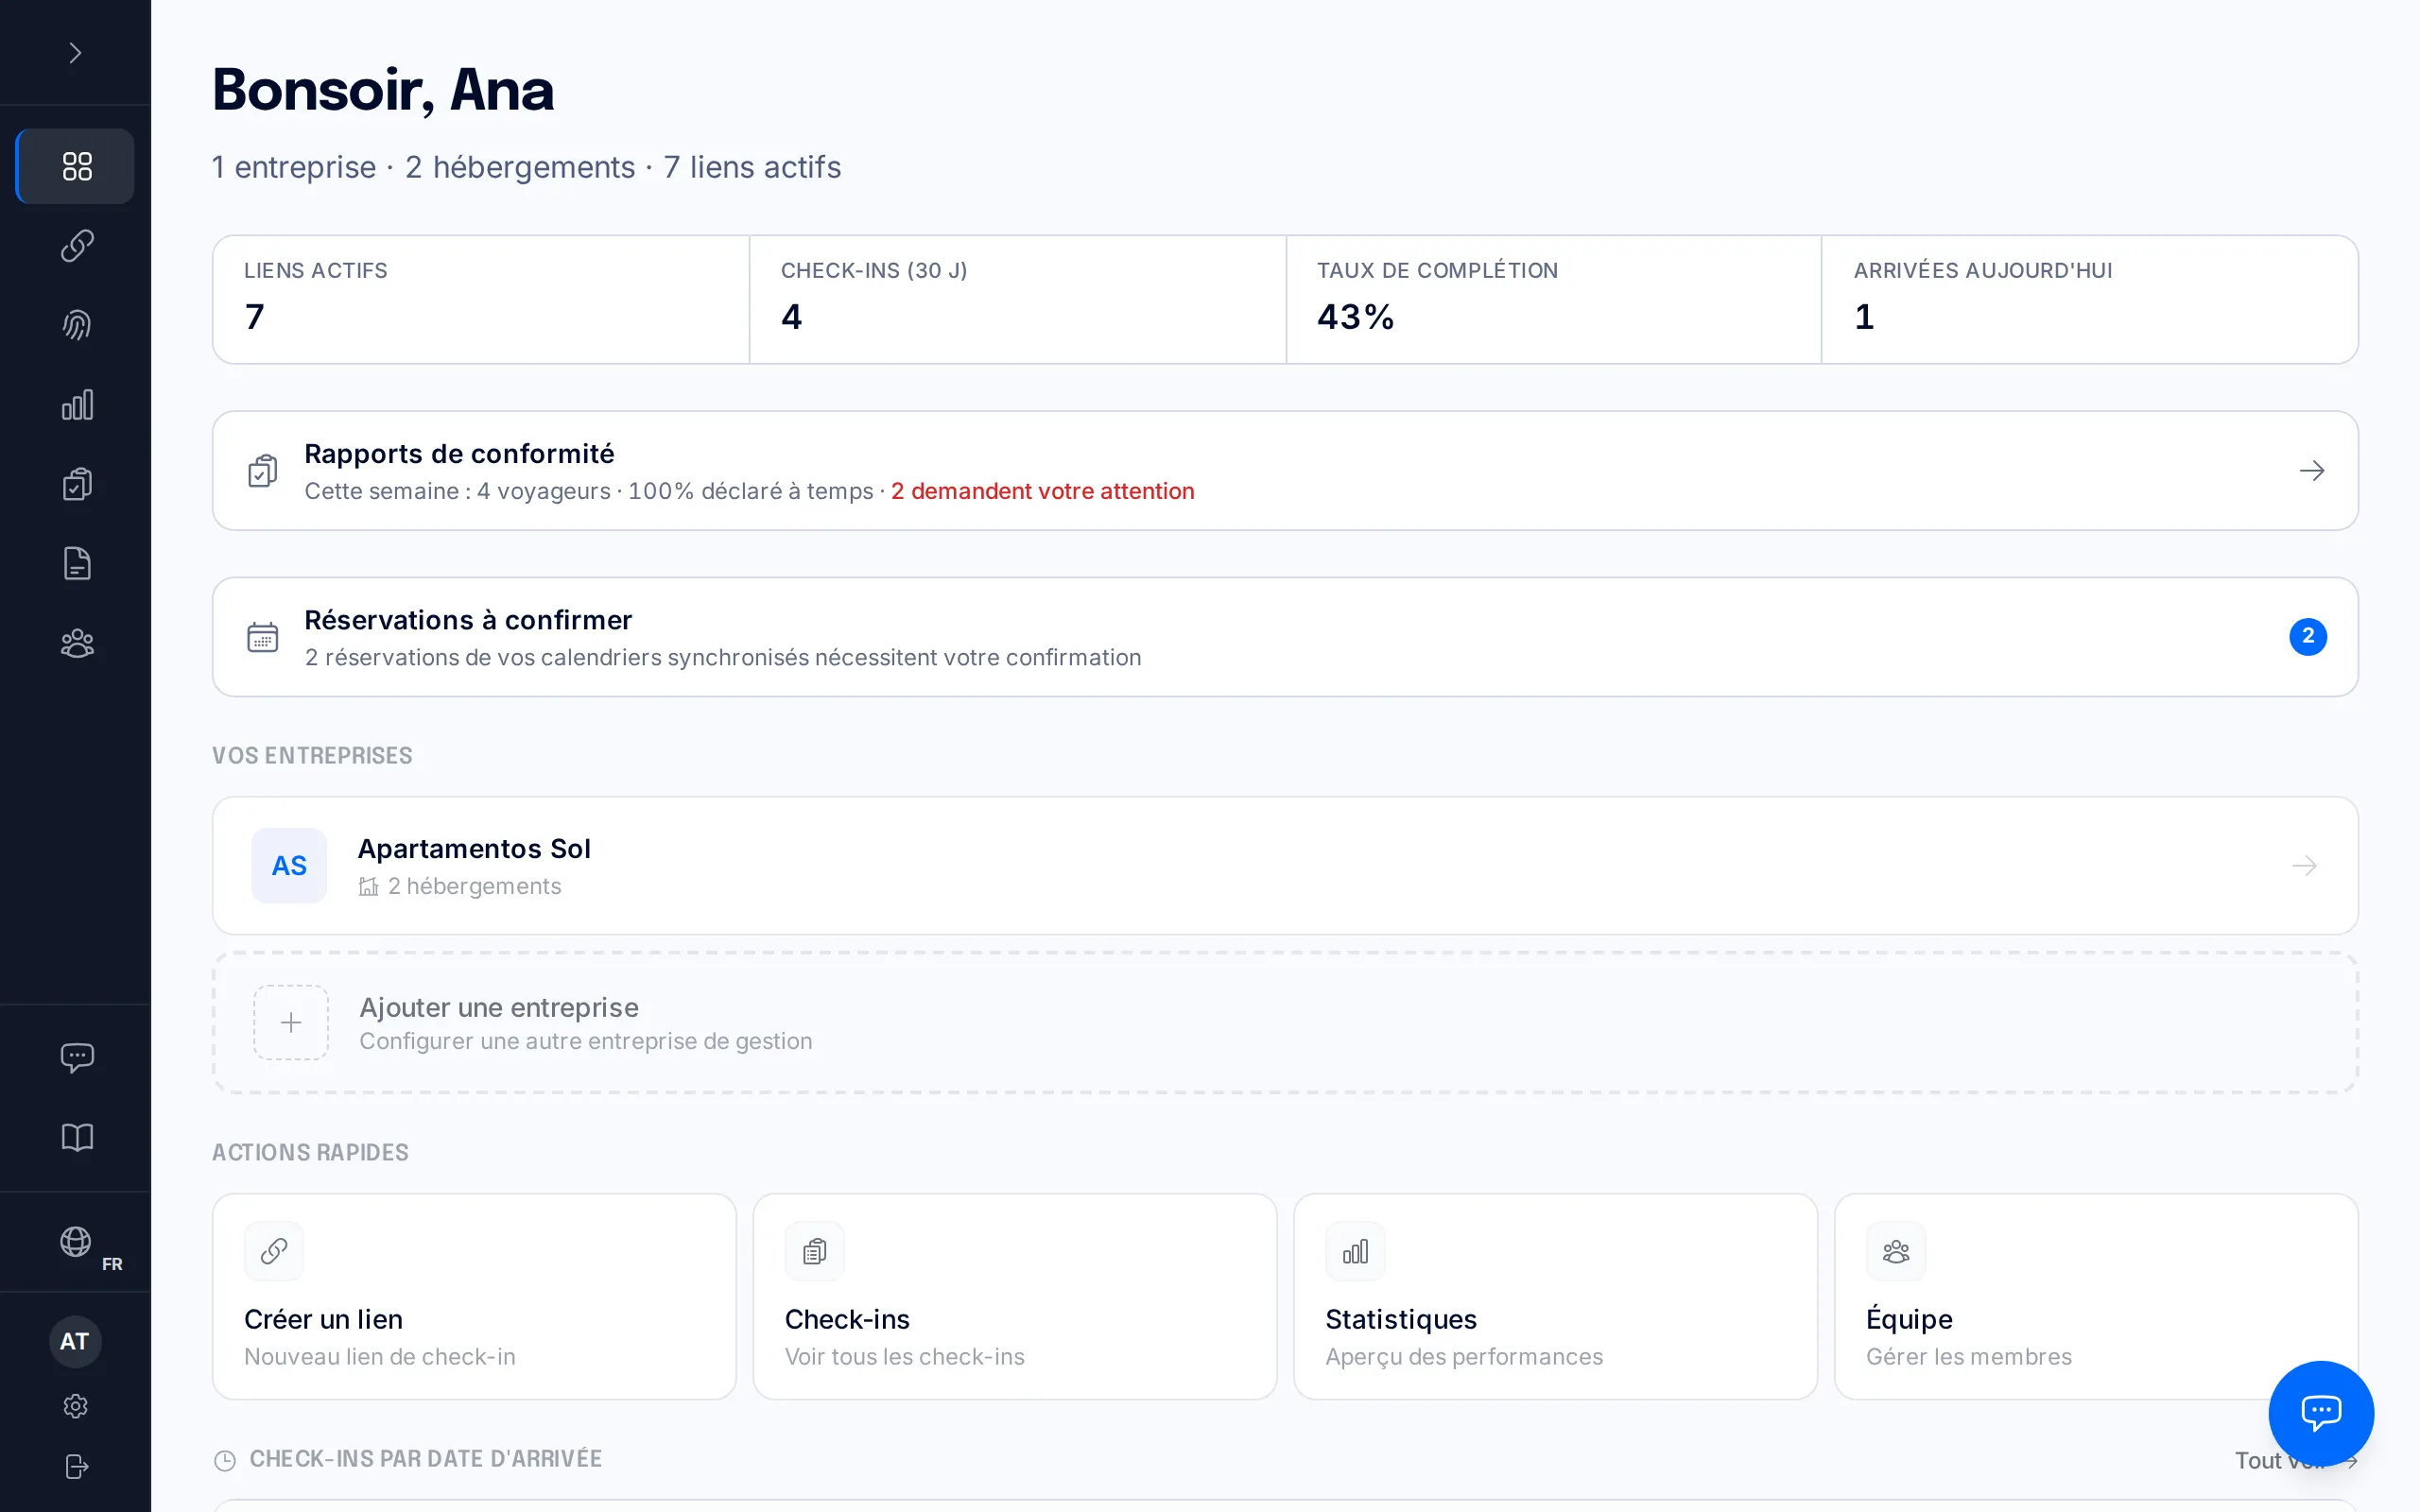Viewport: 2420px width, 1512px height.
Task: Open settings gear icon in sidebar
Action: point(75,1406)
